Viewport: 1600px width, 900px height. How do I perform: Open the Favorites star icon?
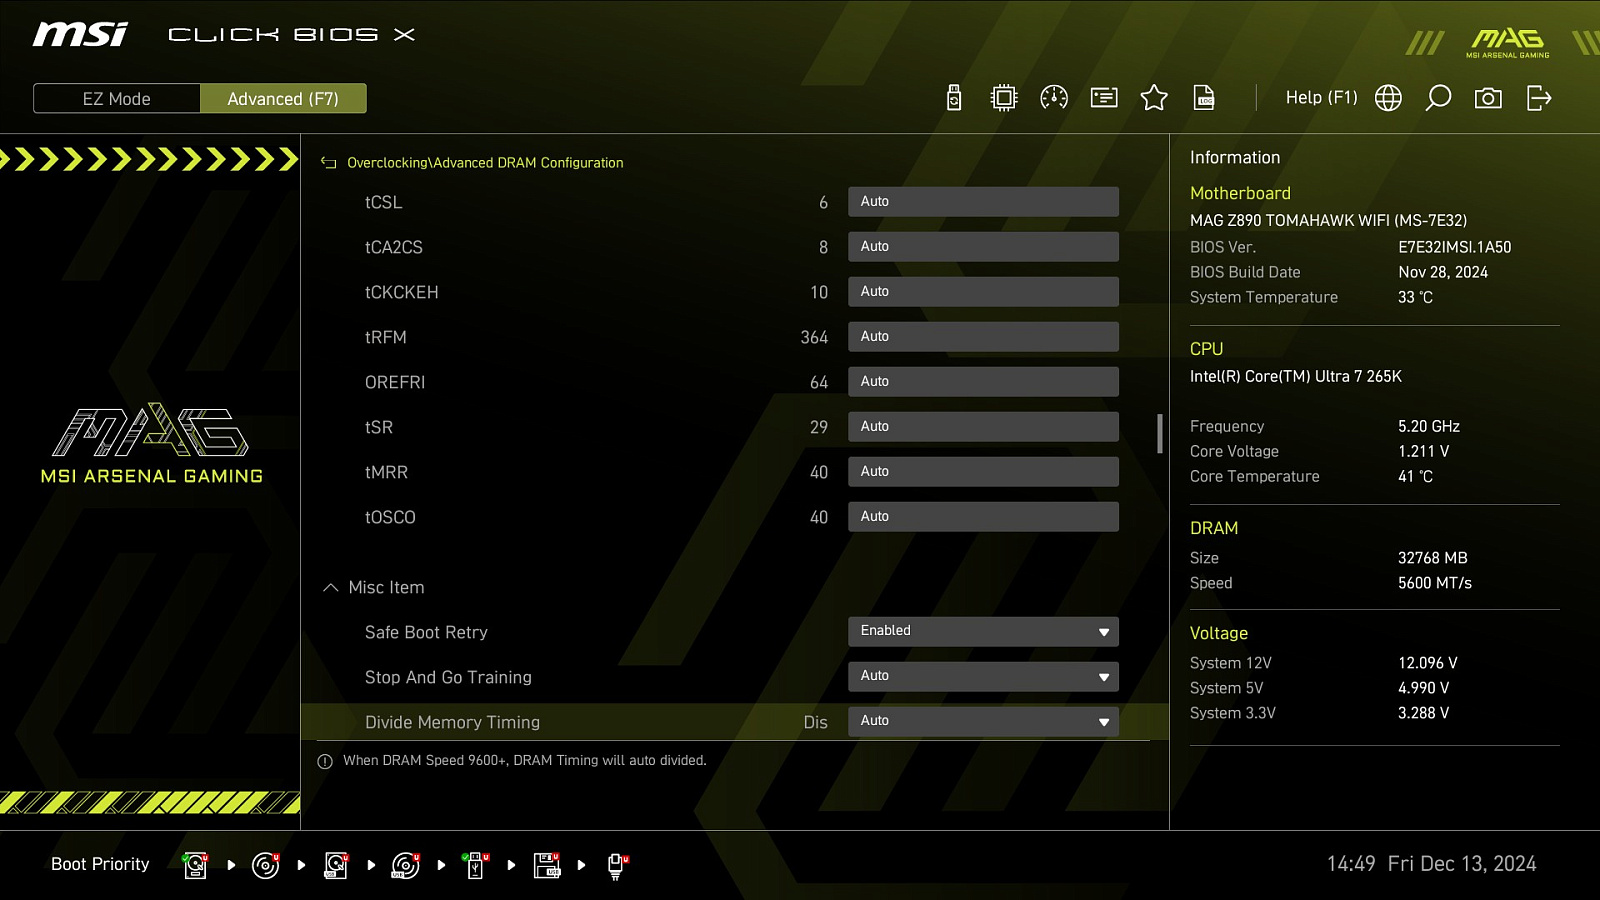tap(1154, 98)
